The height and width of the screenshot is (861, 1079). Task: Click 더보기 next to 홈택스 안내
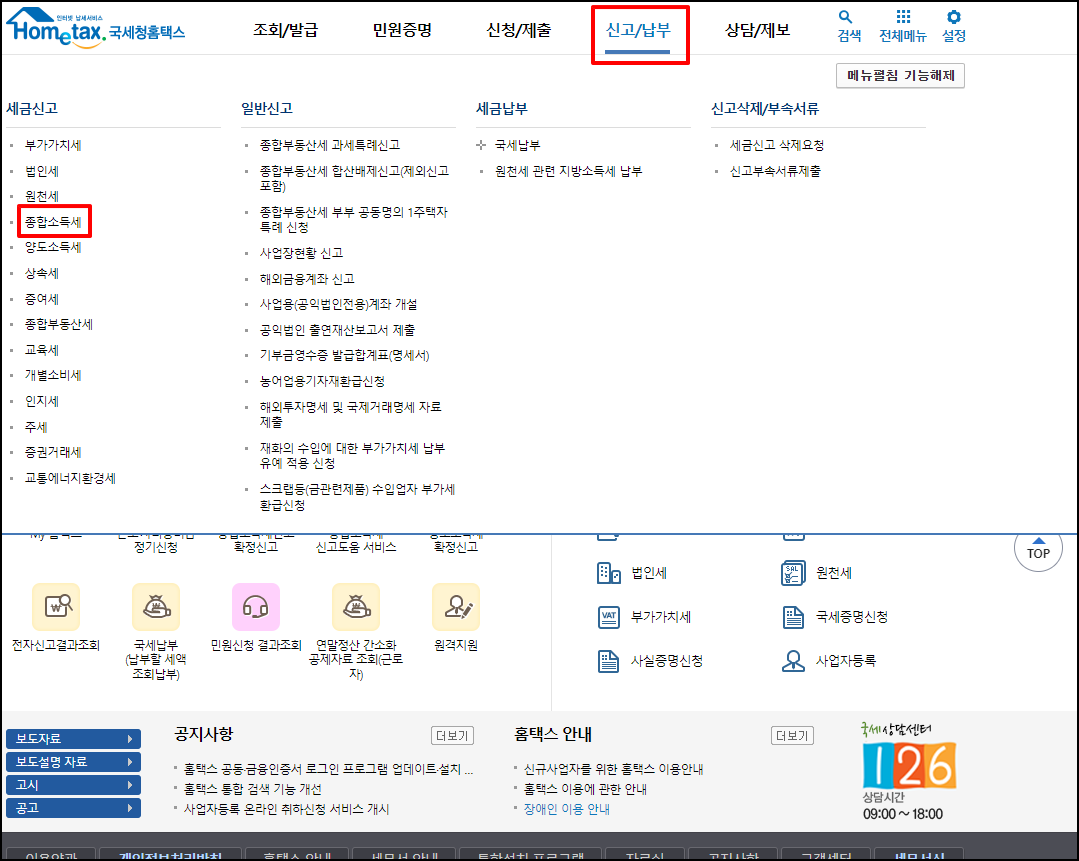tap(792, 736)
